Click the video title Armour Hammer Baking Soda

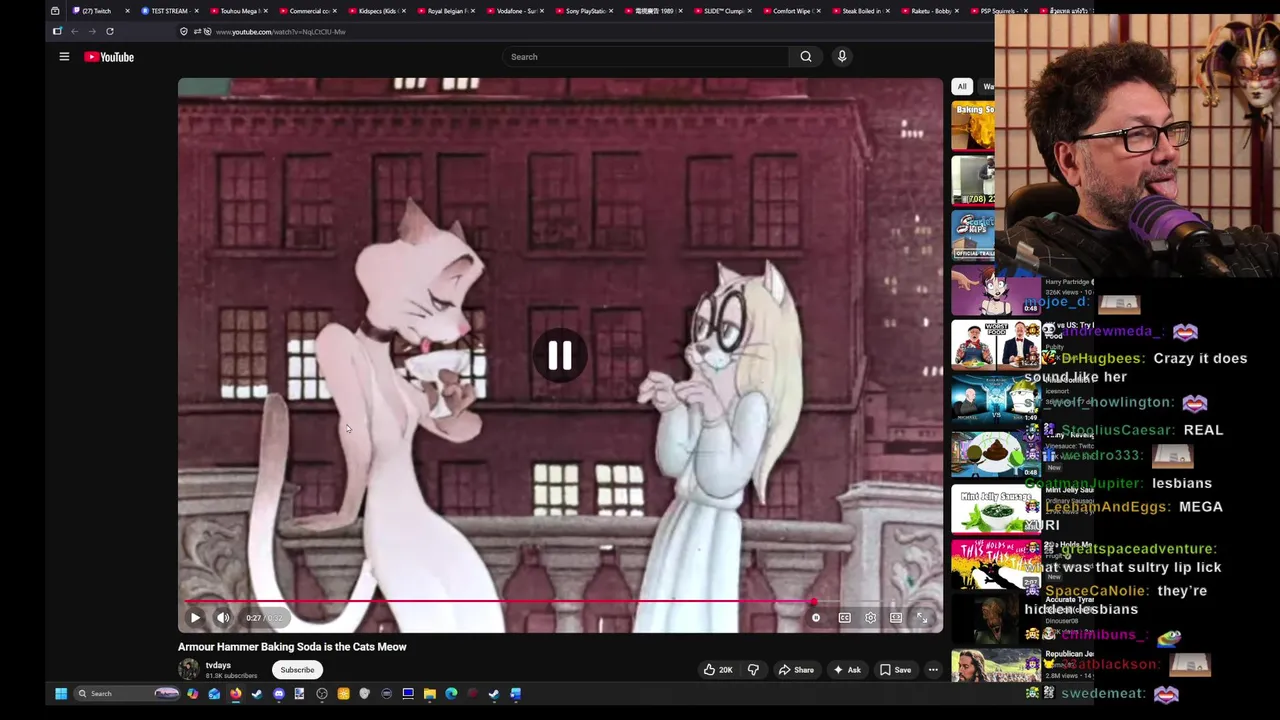point(292,647)
